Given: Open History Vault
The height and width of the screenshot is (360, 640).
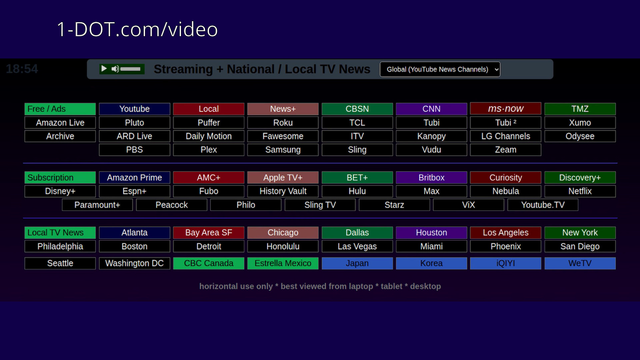Looking at the screenshot, I should coord(283,191).
